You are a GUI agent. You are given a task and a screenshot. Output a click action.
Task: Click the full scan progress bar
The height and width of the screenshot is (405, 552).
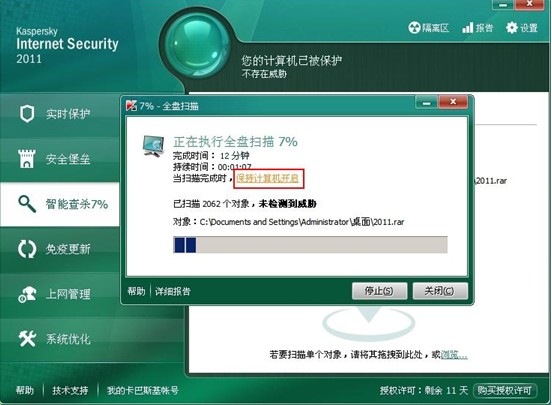310,245
